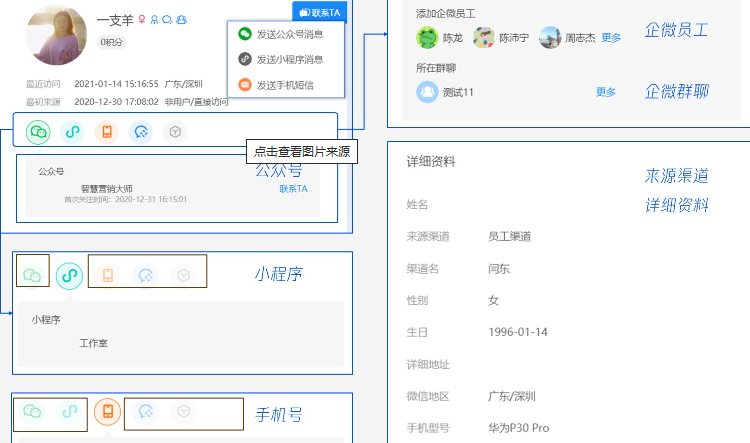Click the gray cube icon in first row
The height and width of the screenshot is (443, 750).
(x=175, y=132)
